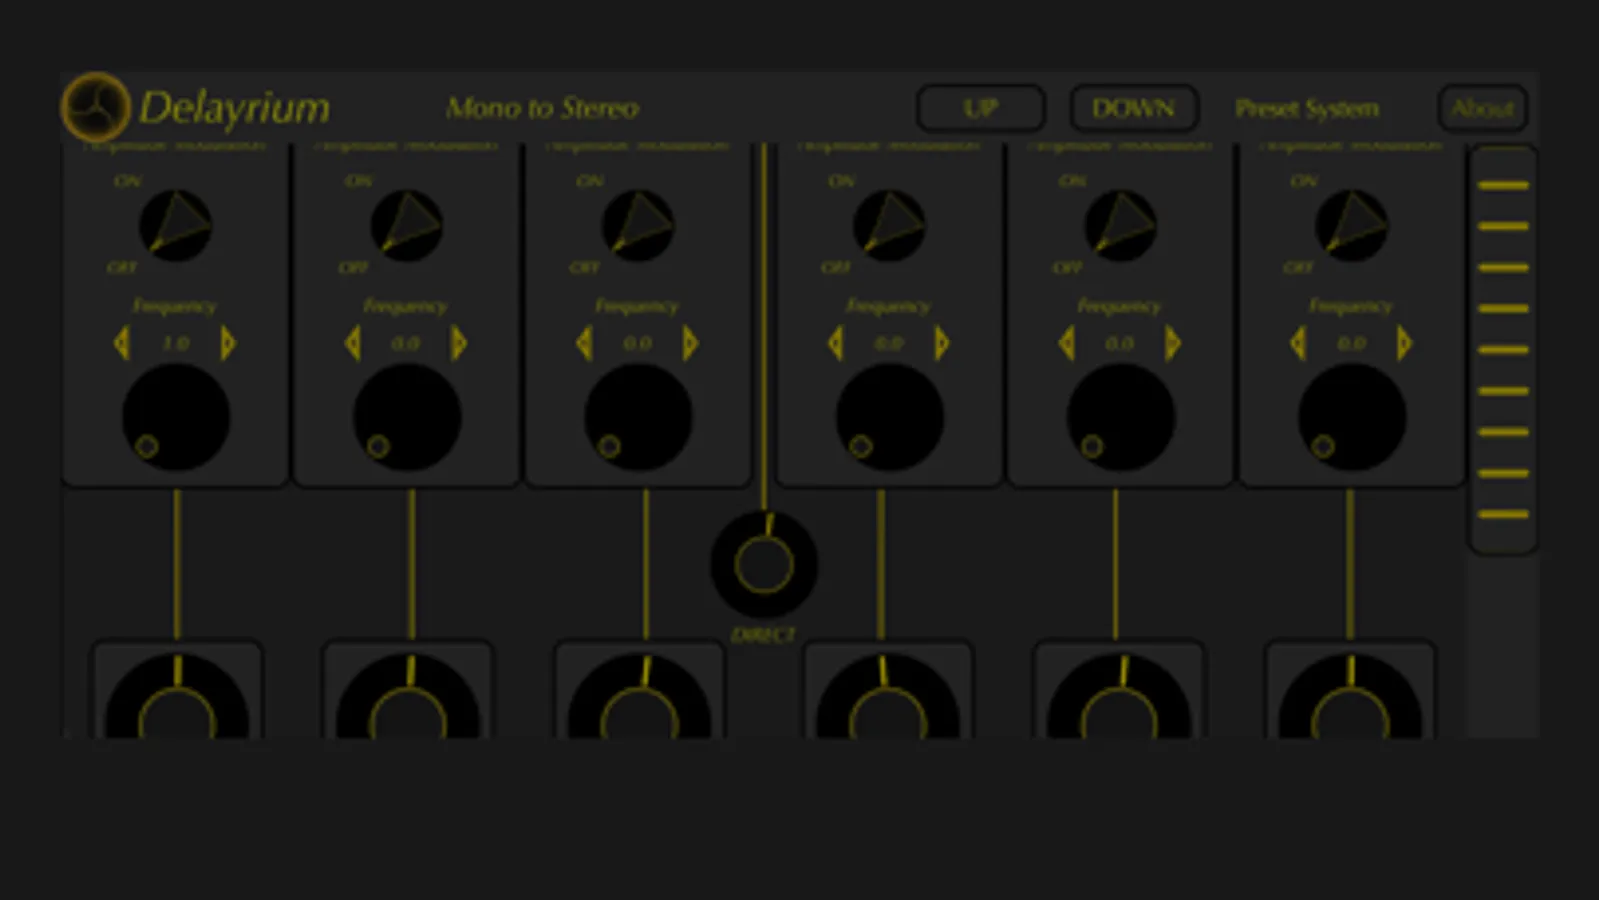1599x900 pixels.
Task: Click the right Frequency arrow in column five
Action: [x=1173, y=343]
